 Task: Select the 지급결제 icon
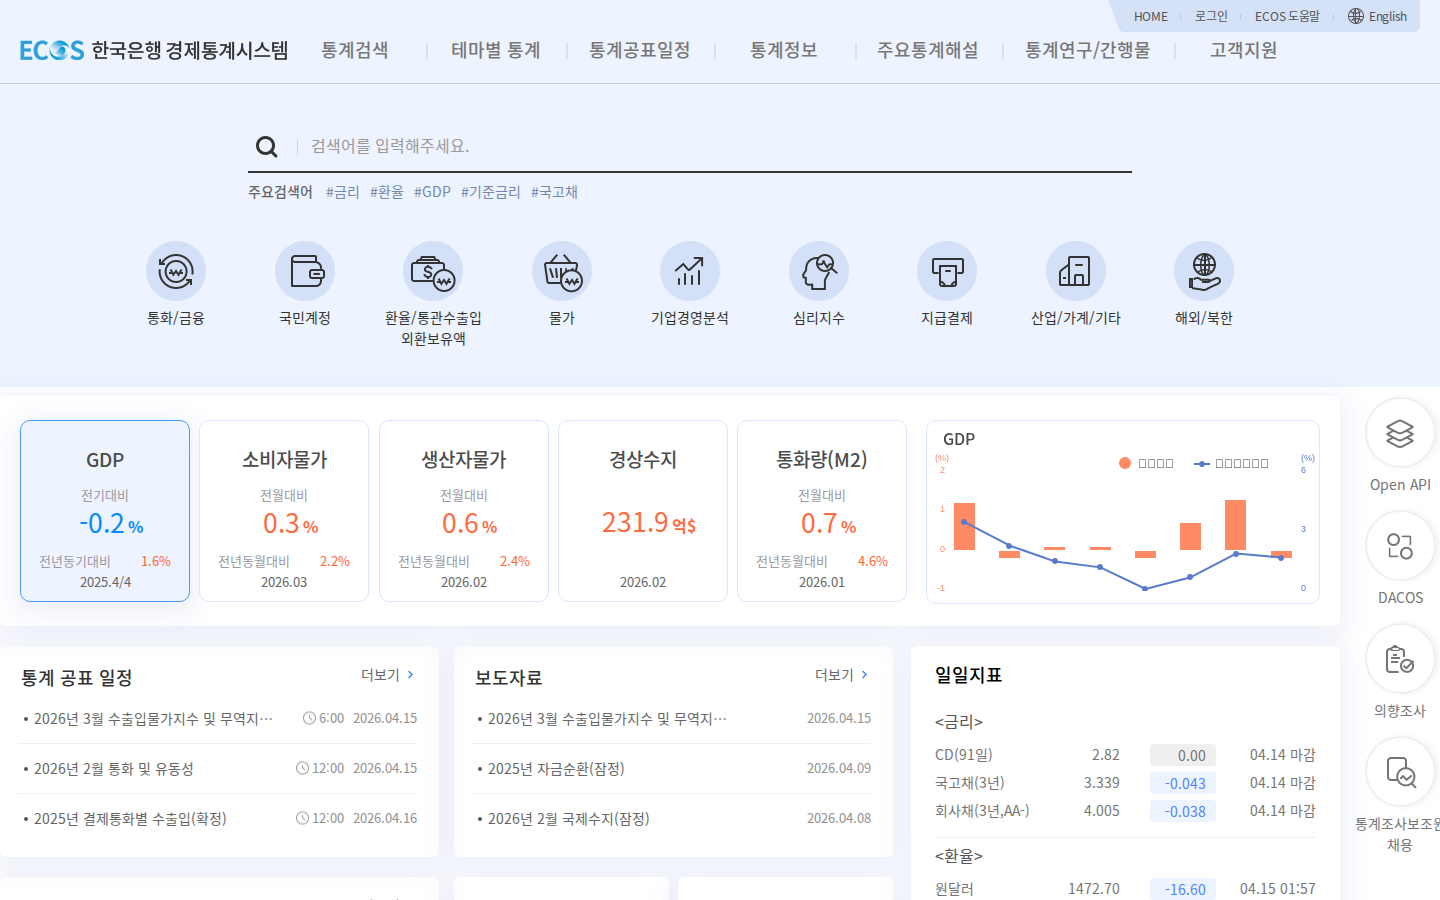coord(947,271)
